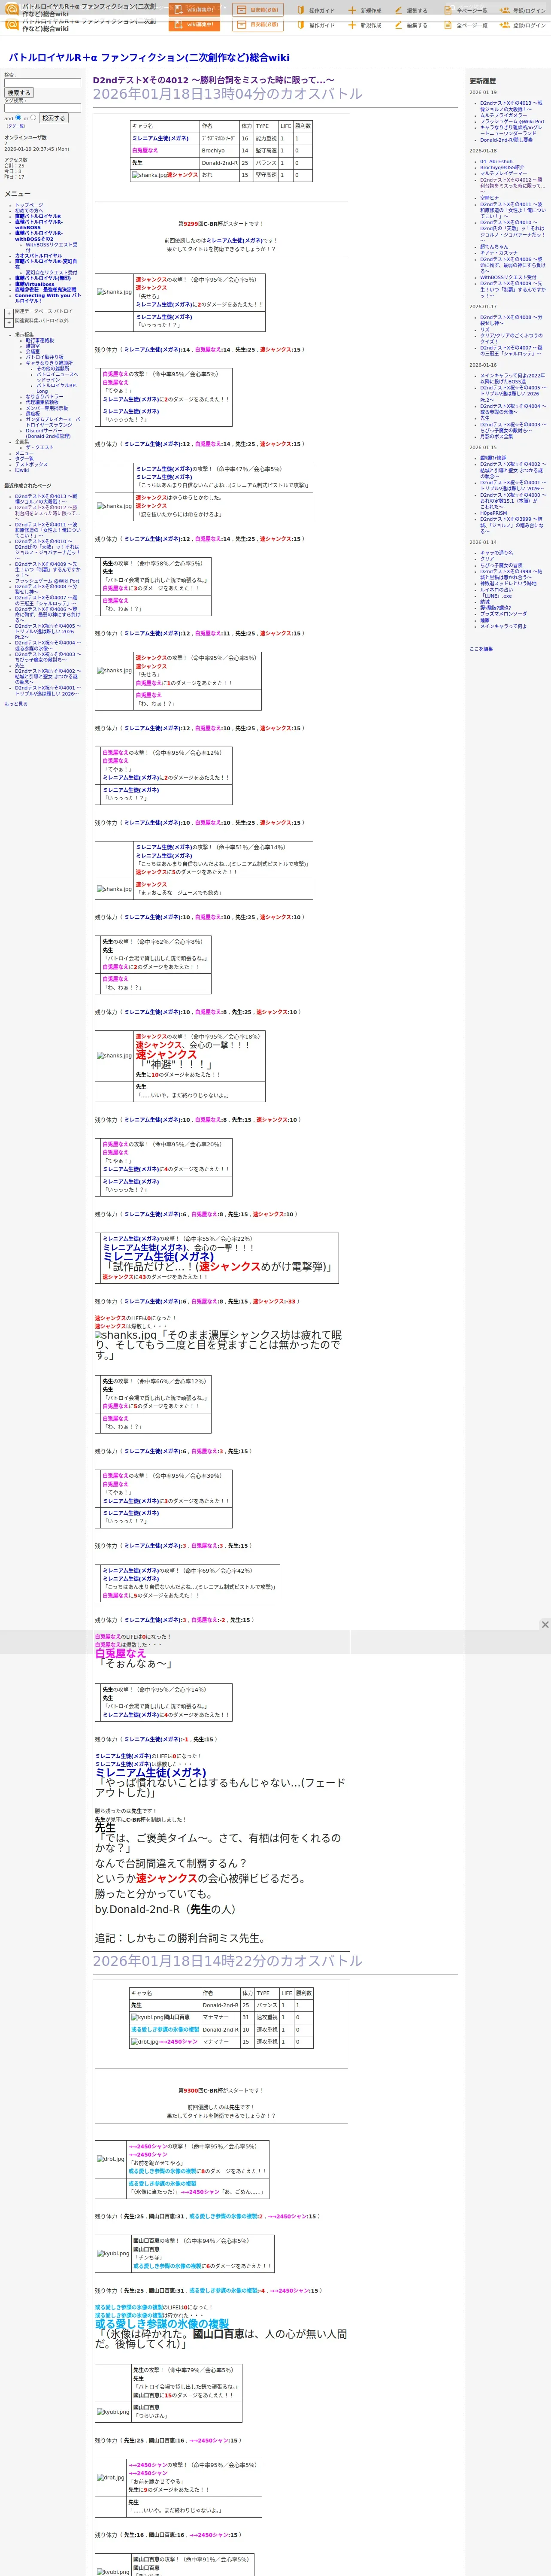
Task: Open トップページ in the menu
Action: pos(29,205)
